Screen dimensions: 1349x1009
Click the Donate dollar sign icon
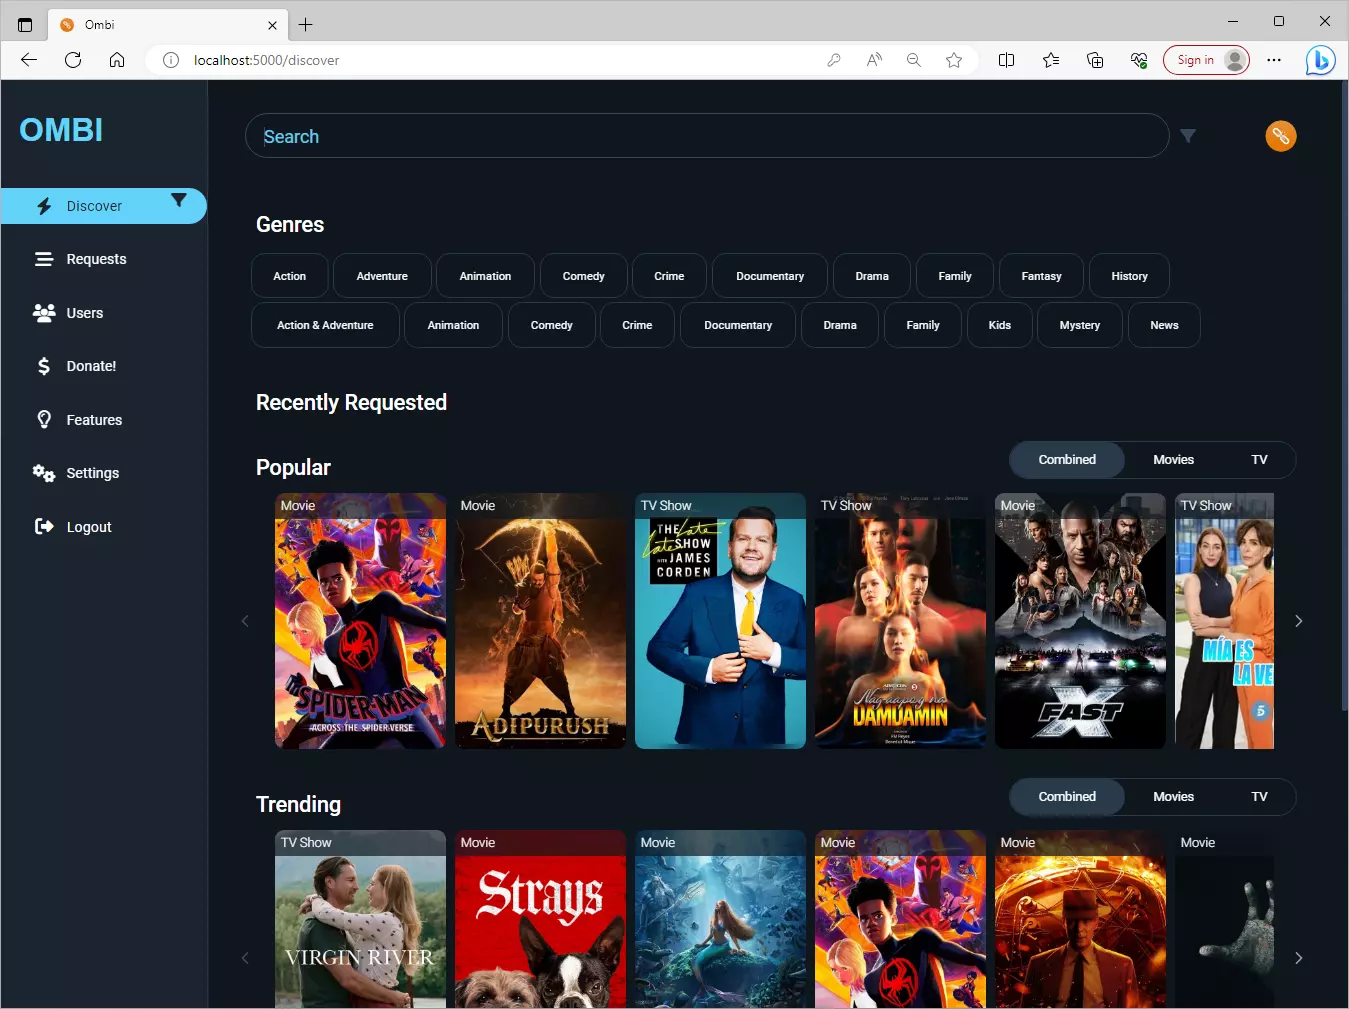44,366
